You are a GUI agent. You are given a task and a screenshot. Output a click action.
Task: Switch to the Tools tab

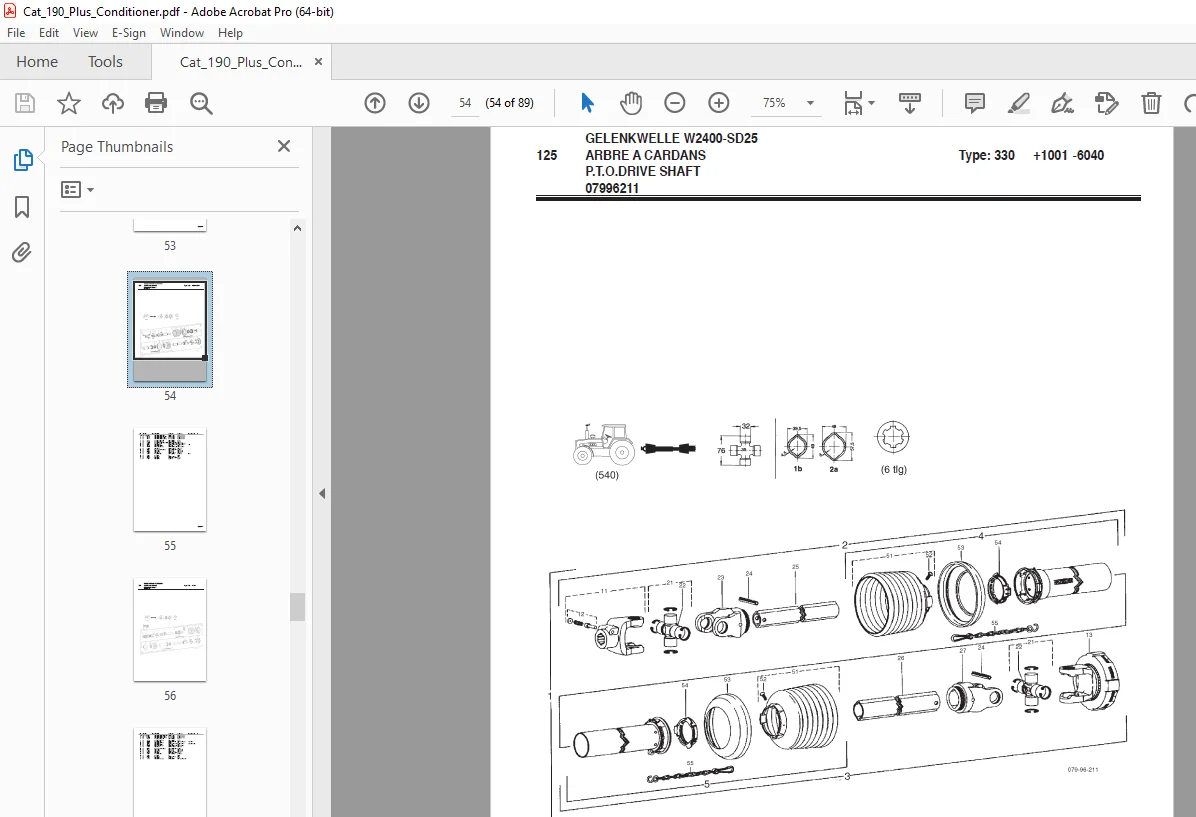pyautogui.click(x=105, y=62)
